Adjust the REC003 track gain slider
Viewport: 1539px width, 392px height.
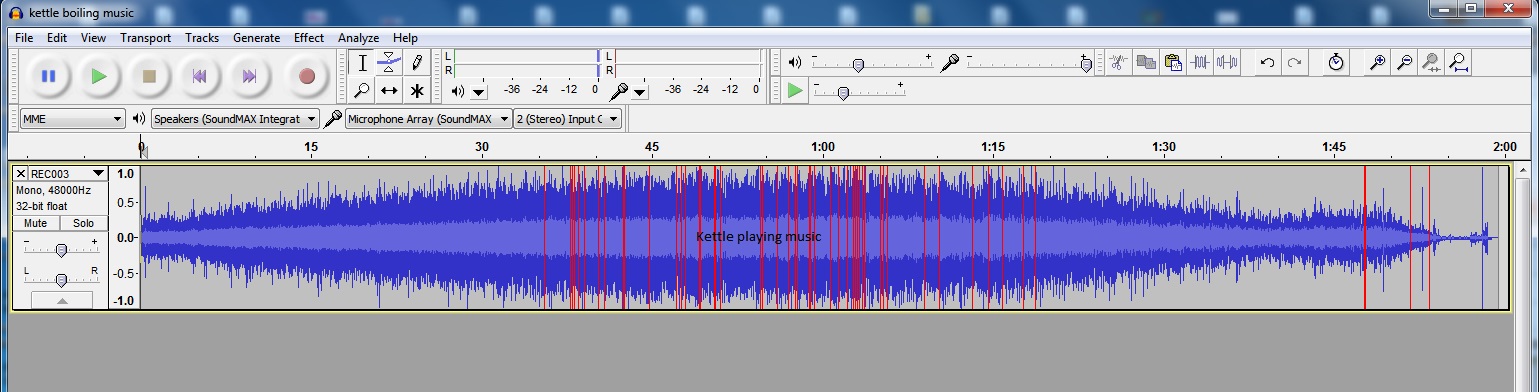61,249
